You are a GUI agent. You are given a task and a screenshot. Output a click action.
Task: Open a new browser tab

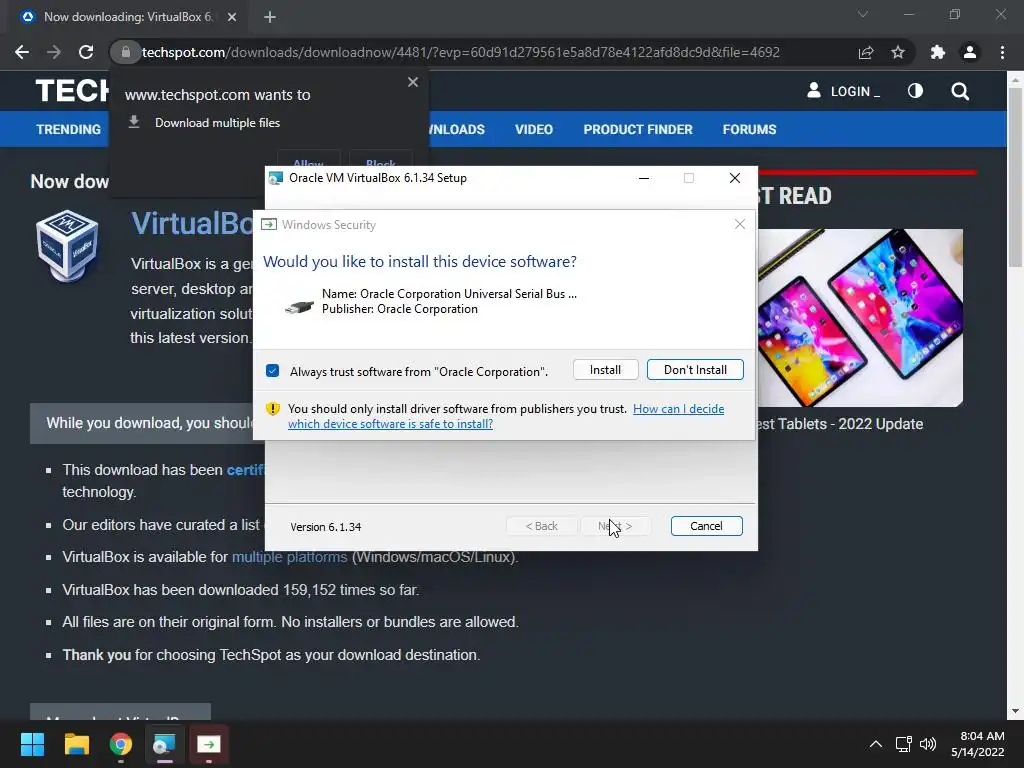(270, 17)
